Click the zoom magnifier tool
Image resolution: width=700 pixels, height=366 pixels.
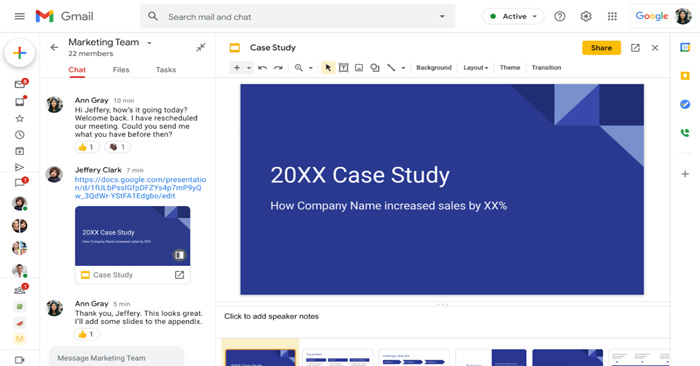[x=299, y=68]
